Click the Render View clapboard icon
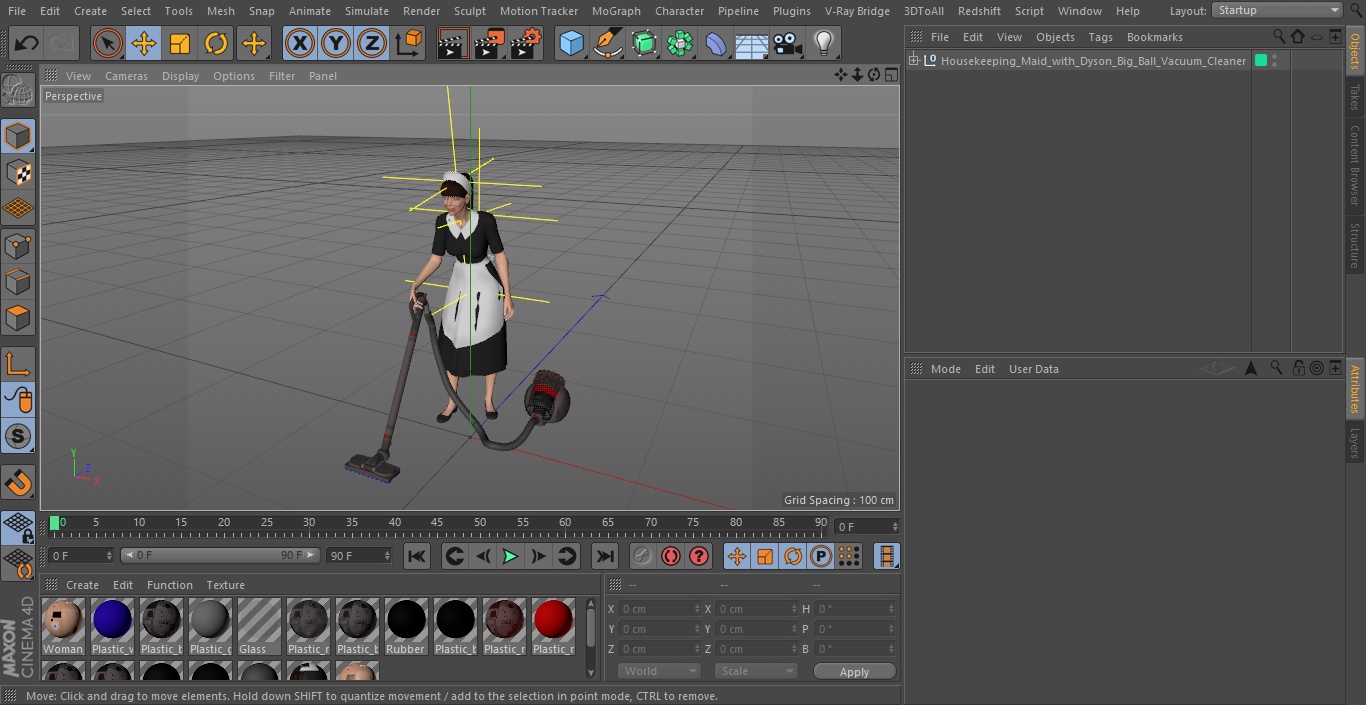This screenshot has width=1366, height=705. point(453,43)
